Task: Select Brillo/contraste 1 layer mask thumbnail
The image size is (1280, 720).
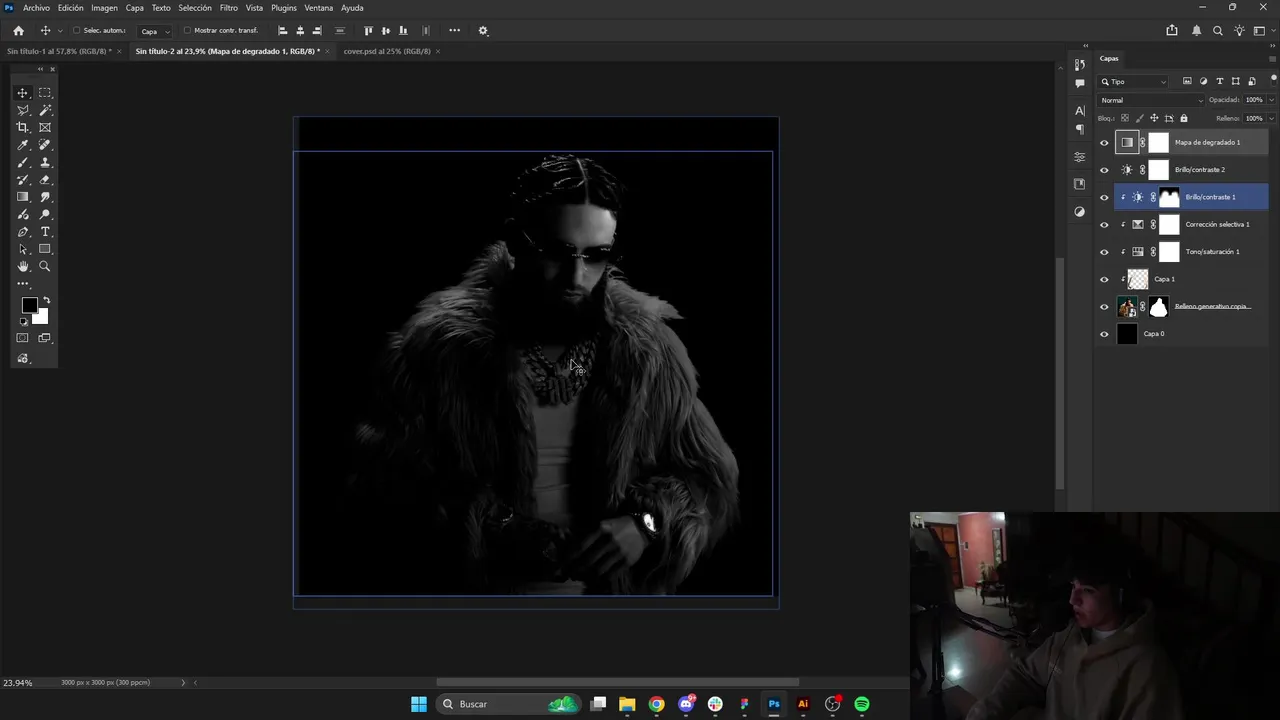Action: pos(1168,197)
